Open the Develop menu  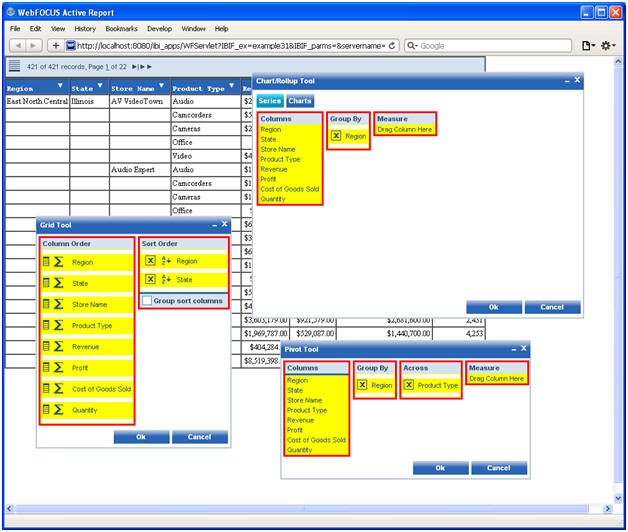click(159, 28)
